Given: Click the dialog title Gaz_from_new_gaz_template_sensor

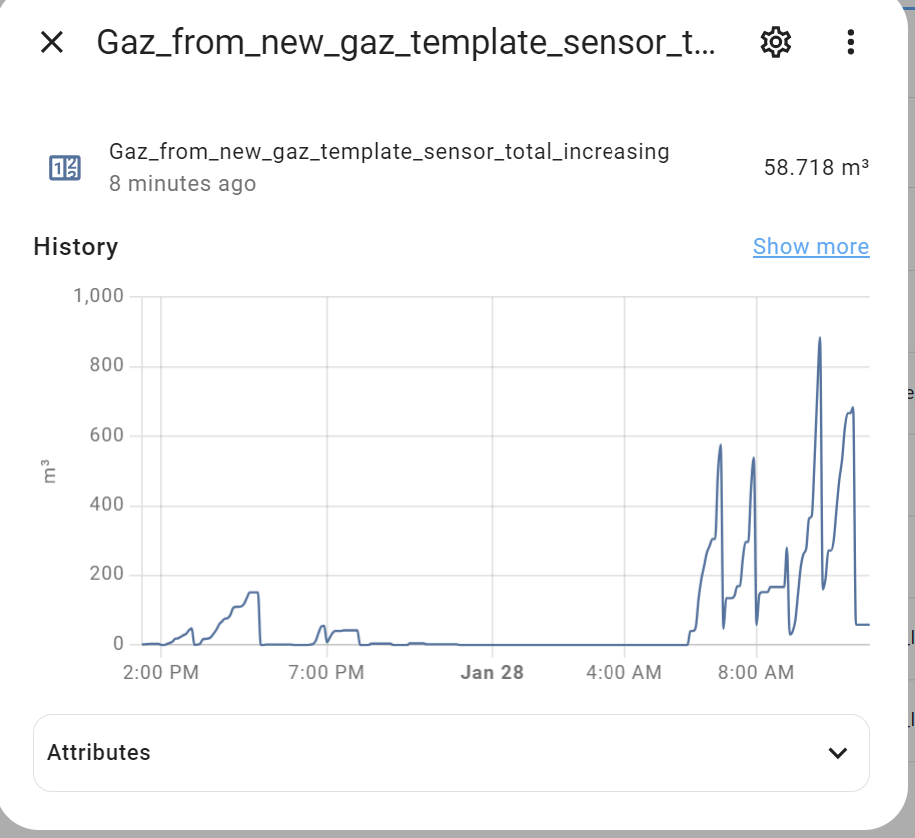Looking at the screenshot, I should [406, 43].
